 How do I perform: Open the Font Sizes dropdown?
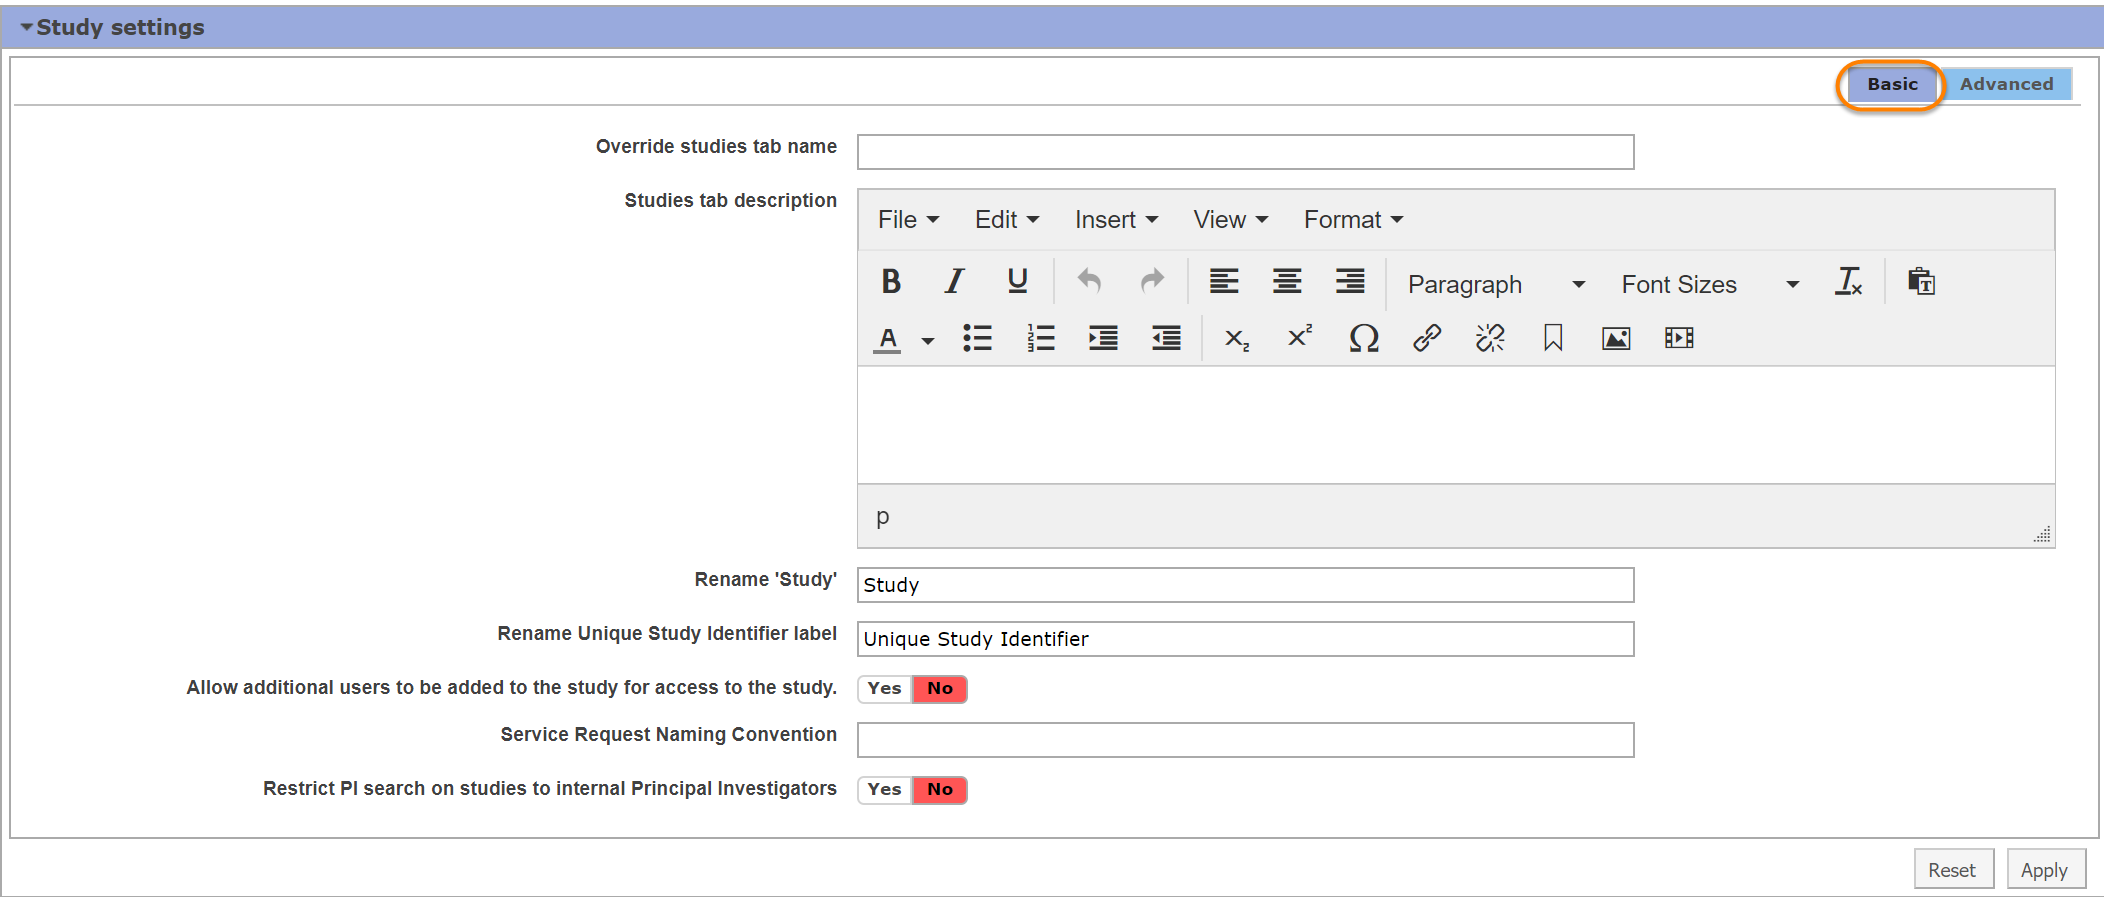tap(1709, 285)
